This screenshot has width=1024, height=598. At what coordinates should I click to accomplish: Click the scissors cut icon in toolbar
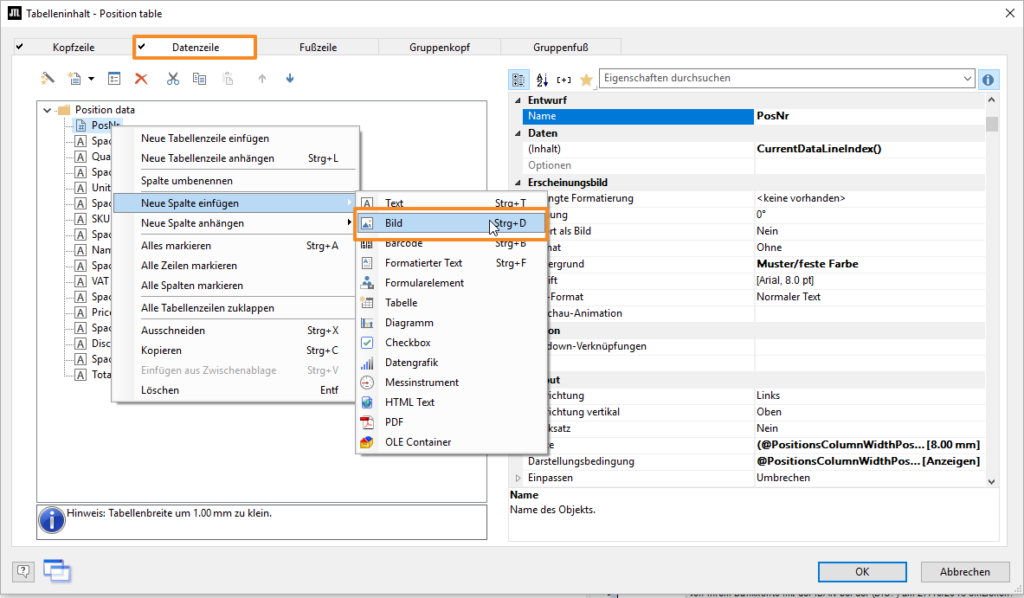[x=172, y=78]
